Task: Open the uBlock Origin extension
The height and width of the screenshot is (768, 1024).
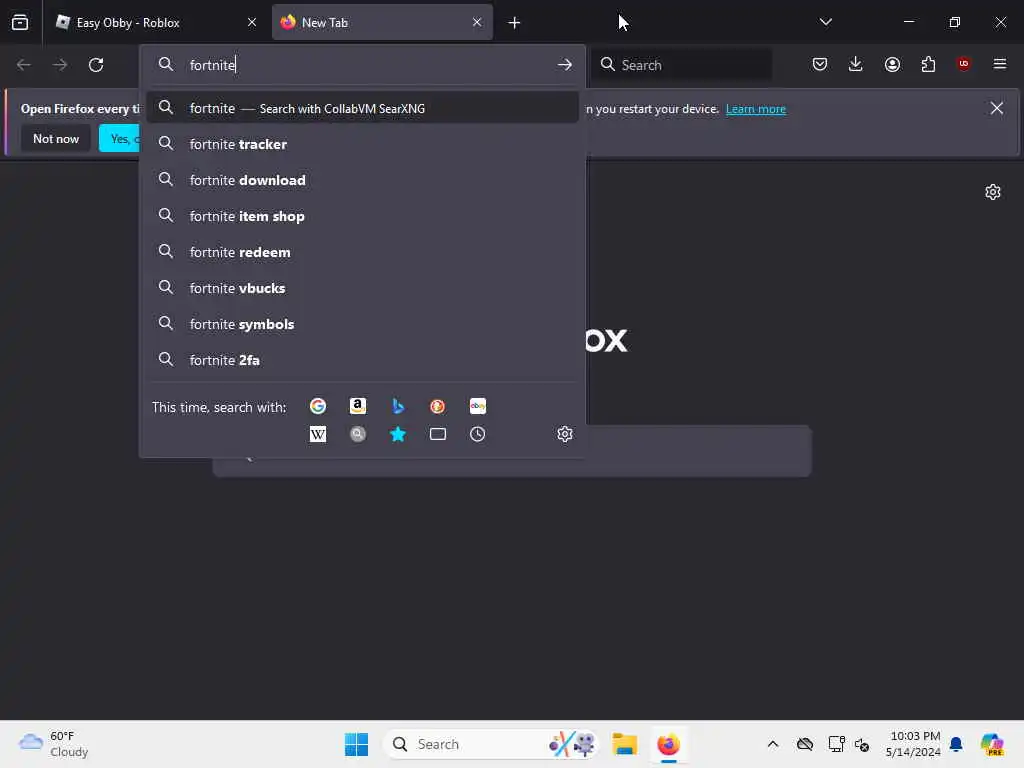Action: coord(963,64)
